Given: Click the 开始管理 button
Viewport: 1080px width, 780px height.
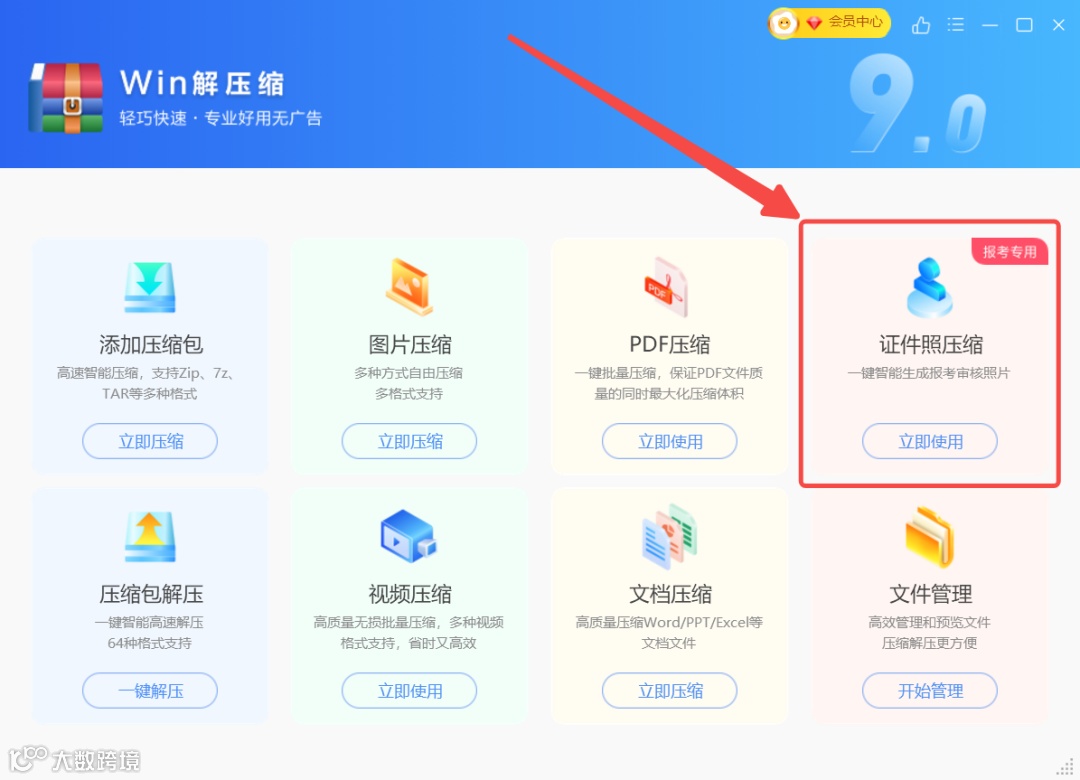Looking at the screenshot, I should 930,690.
